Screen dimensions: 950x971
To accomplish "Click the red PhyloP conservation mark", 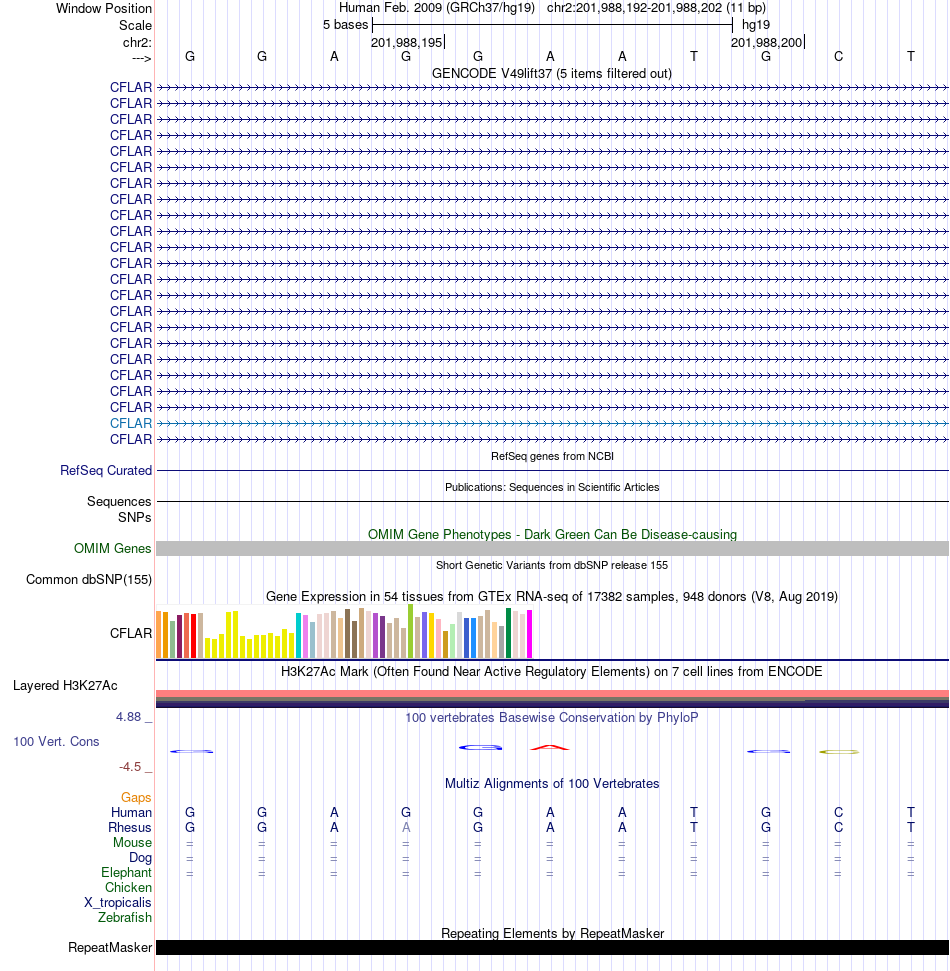I will click(549, 747).
